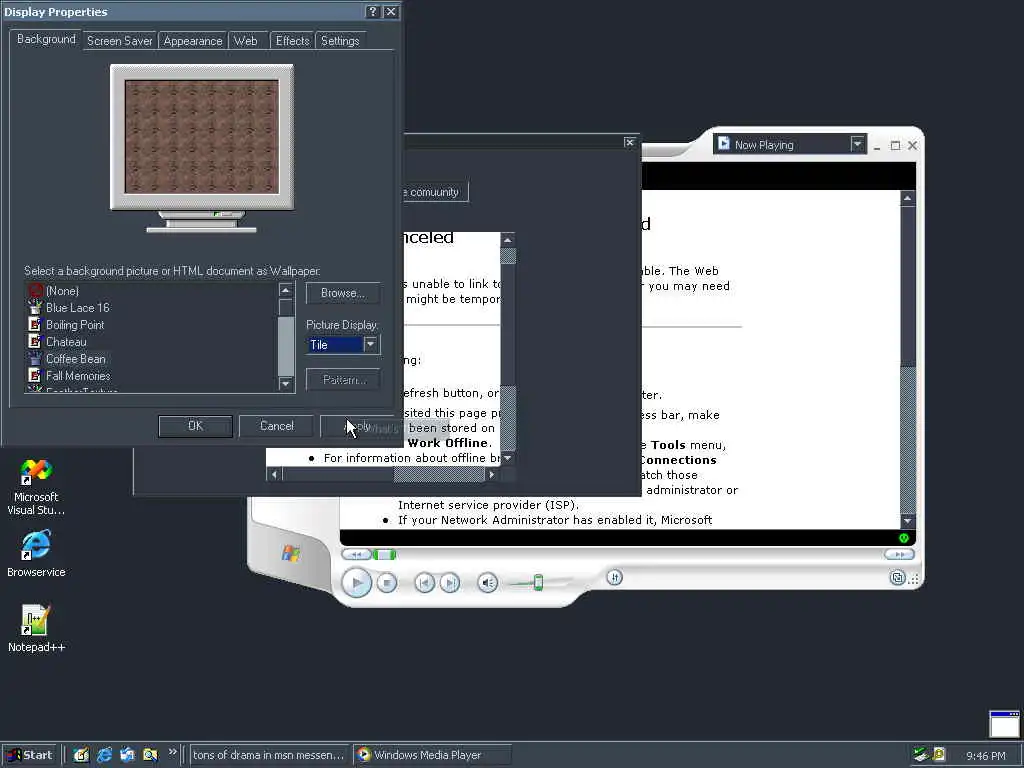Click the rewind button on the seek bar
The image size is (1024, 768).
pyautogui.click(x=357, y=554)
